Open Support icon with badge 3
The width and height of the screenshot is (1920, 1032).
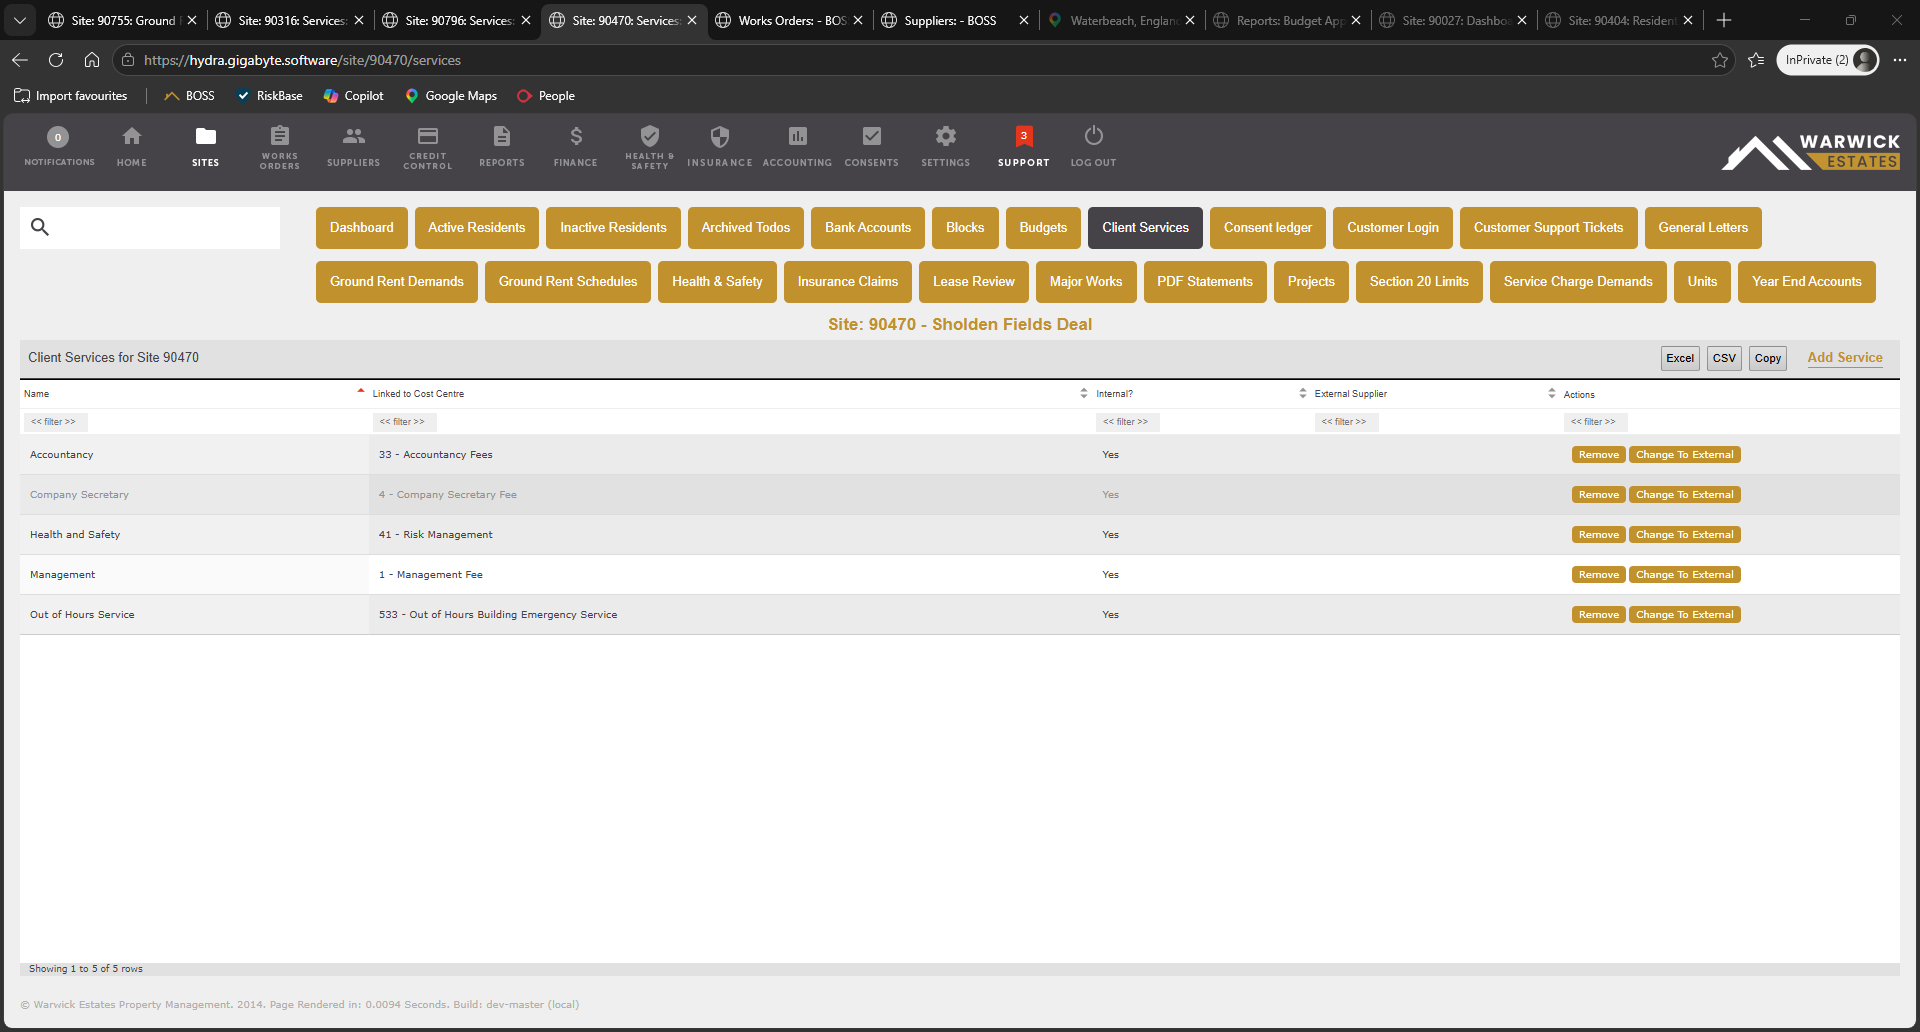[1024, 136]
